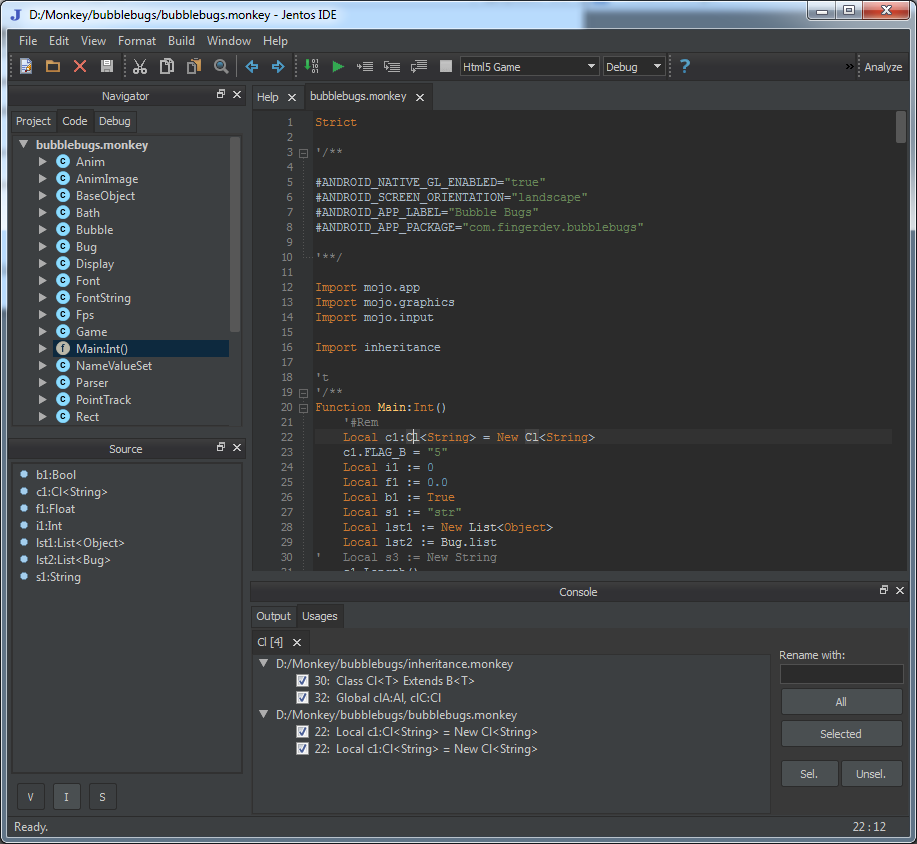
Task: Click the Cut scissors icon
Action: 140,66
